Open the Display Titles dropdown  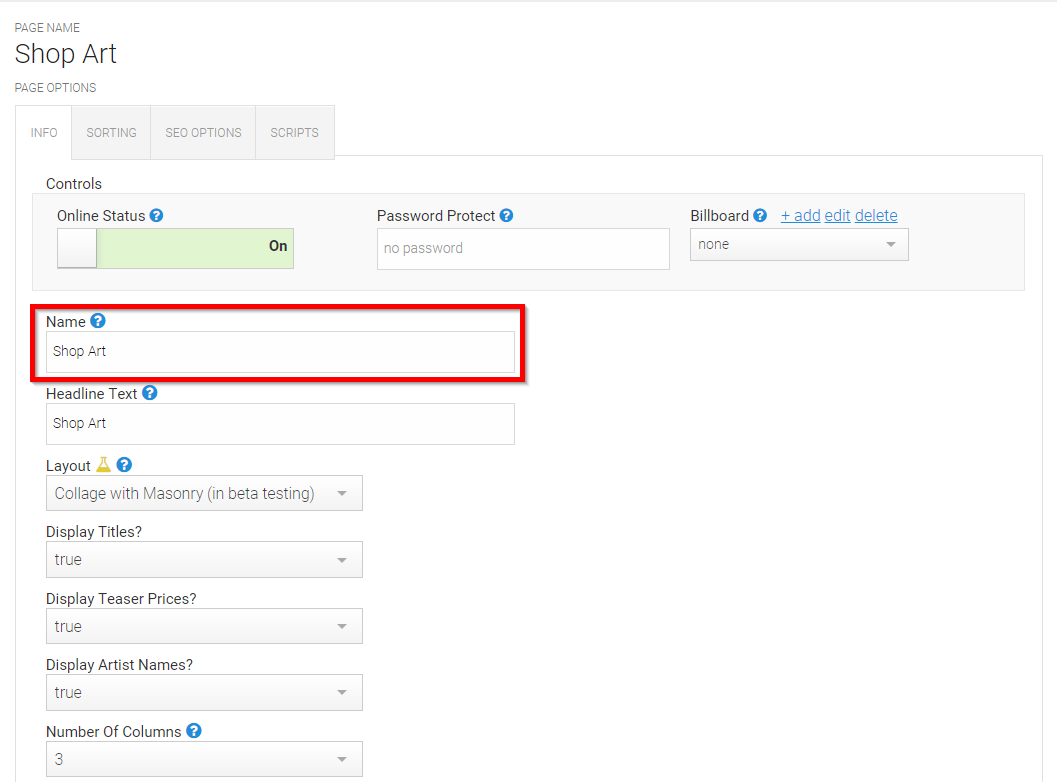(x=204, y=560)
